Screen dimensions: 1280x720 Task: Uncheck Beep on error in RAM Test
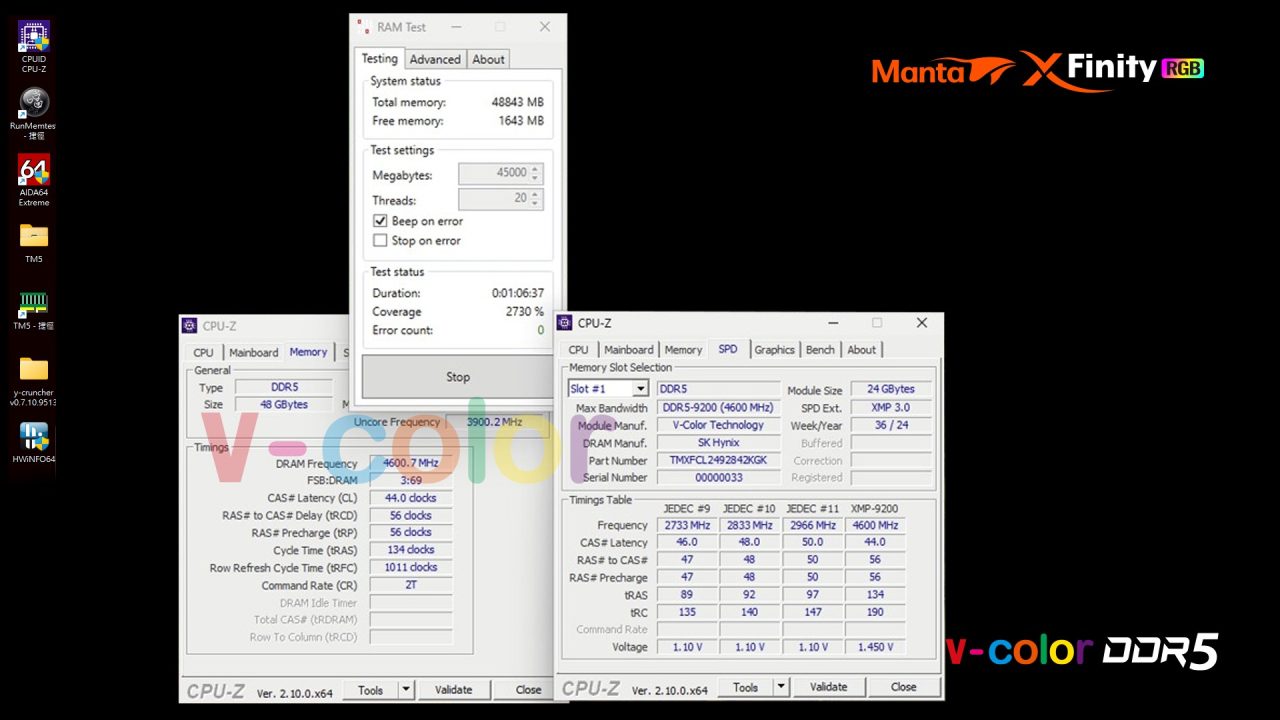point(380,221)
